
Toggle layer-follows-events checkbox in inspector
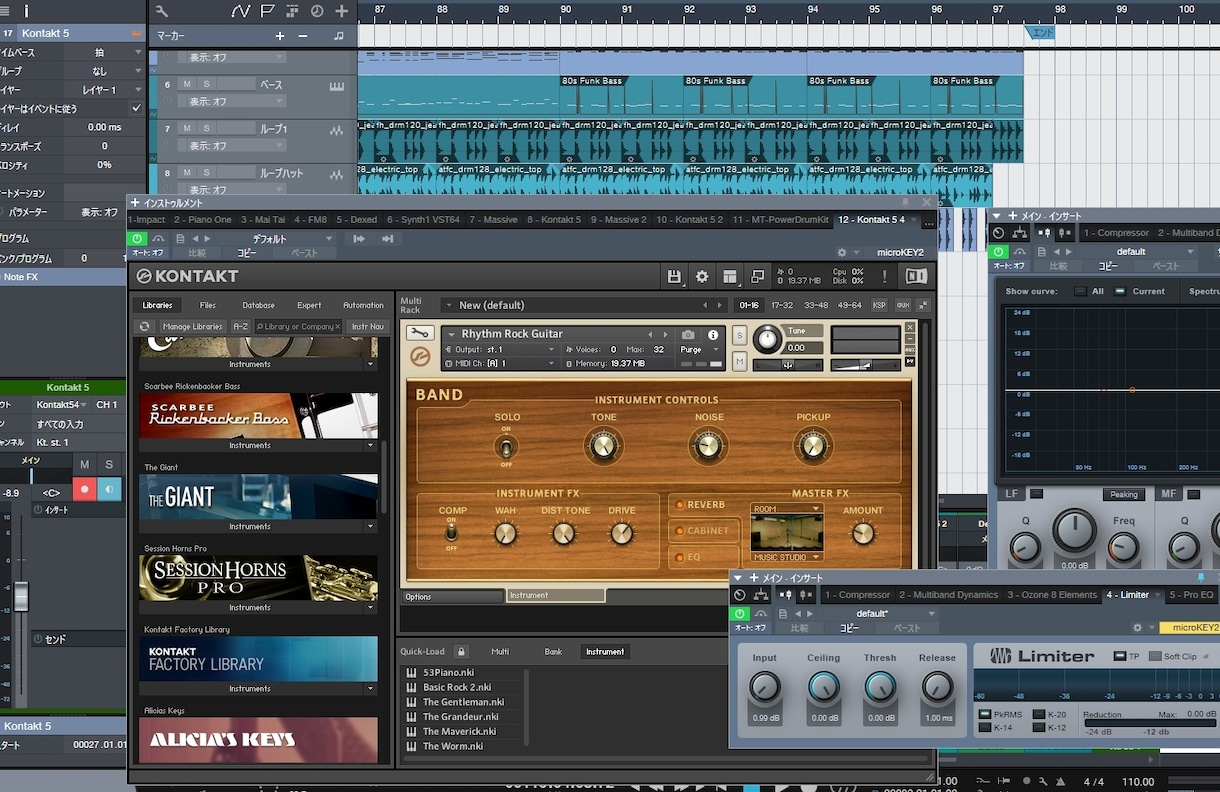137,108
